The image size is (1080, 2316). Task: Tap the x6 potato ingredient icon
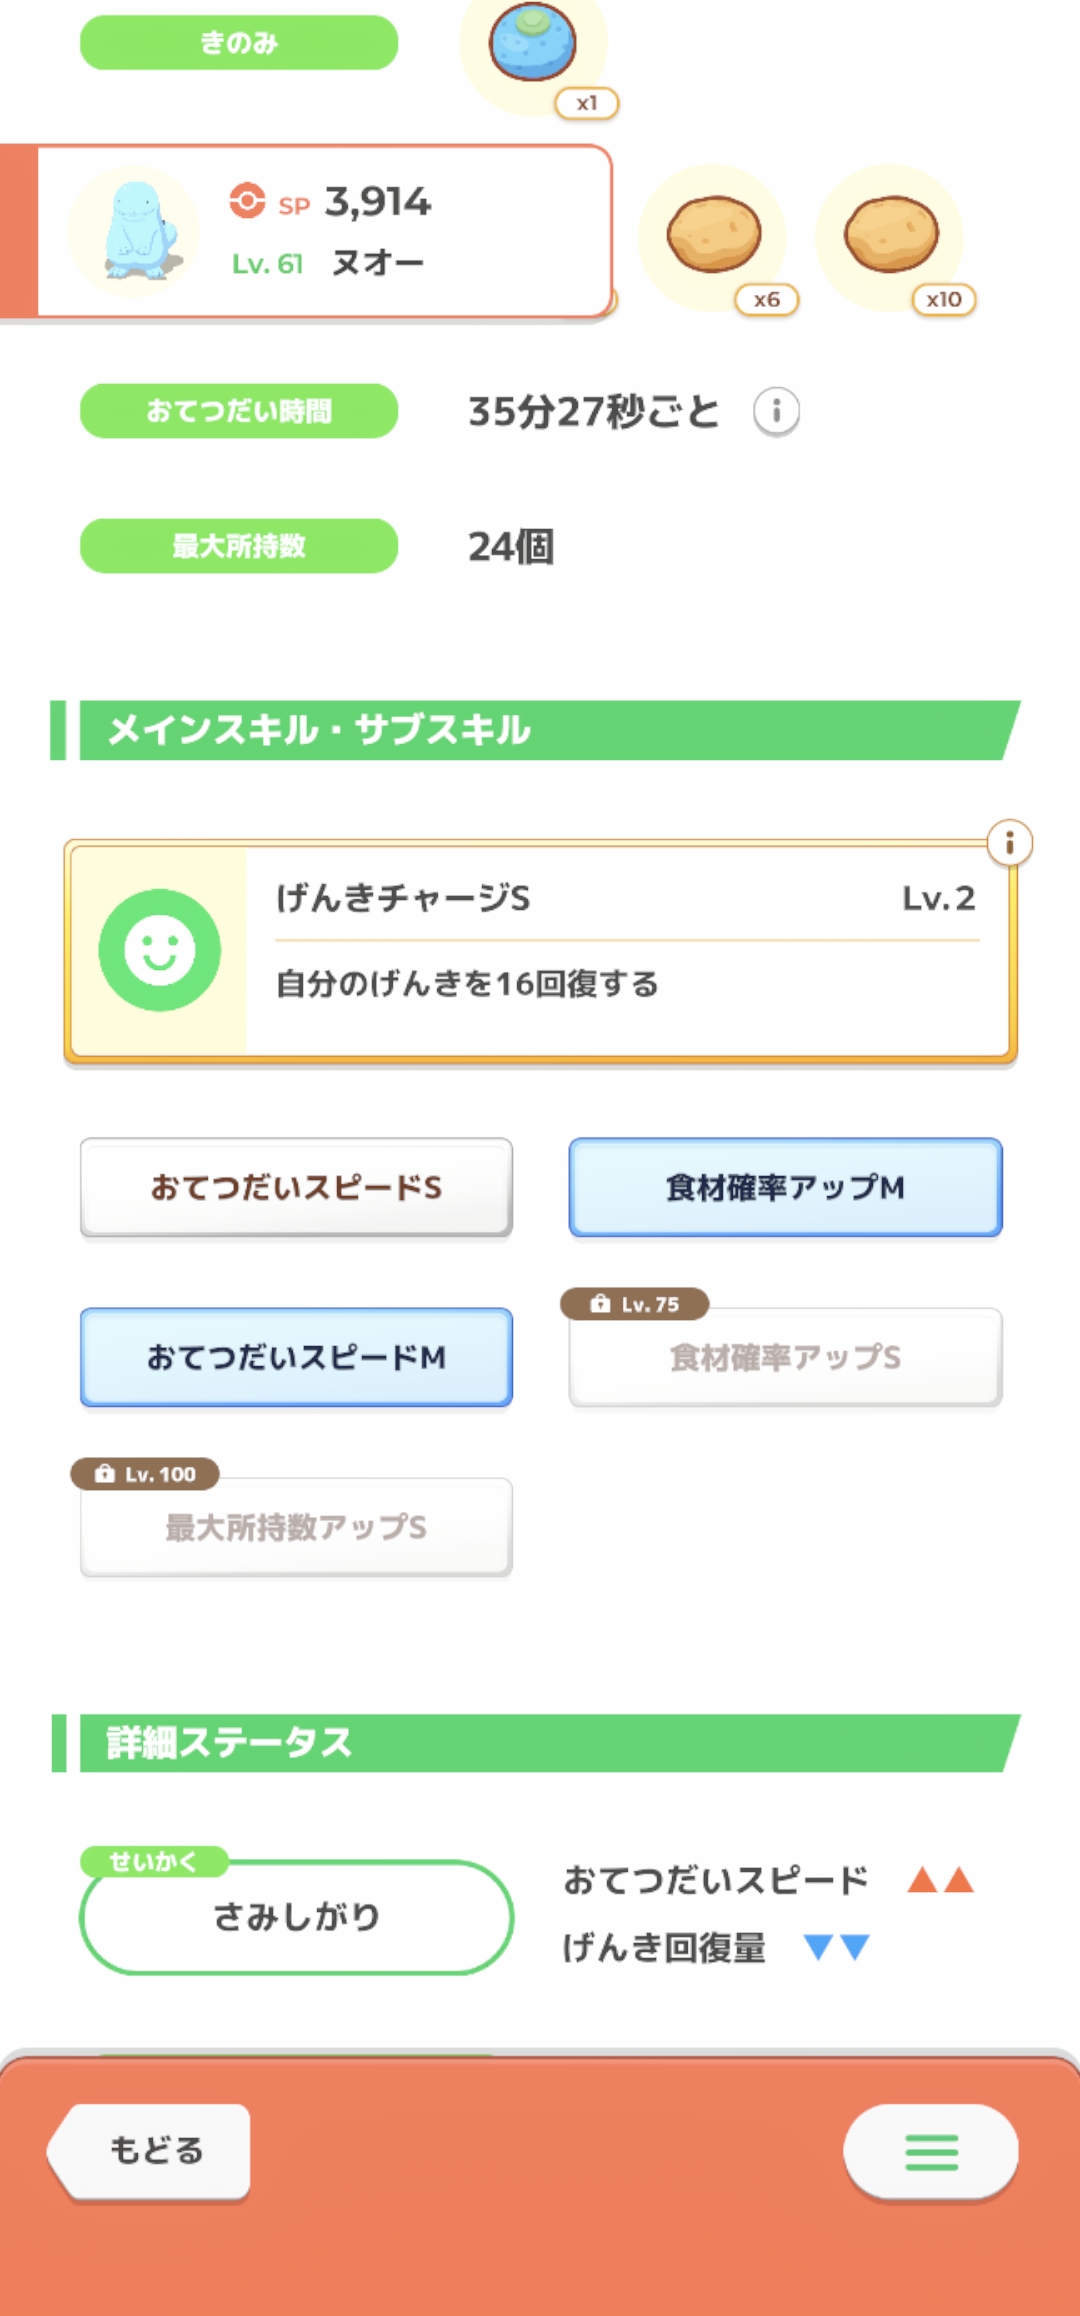(713, 236)
